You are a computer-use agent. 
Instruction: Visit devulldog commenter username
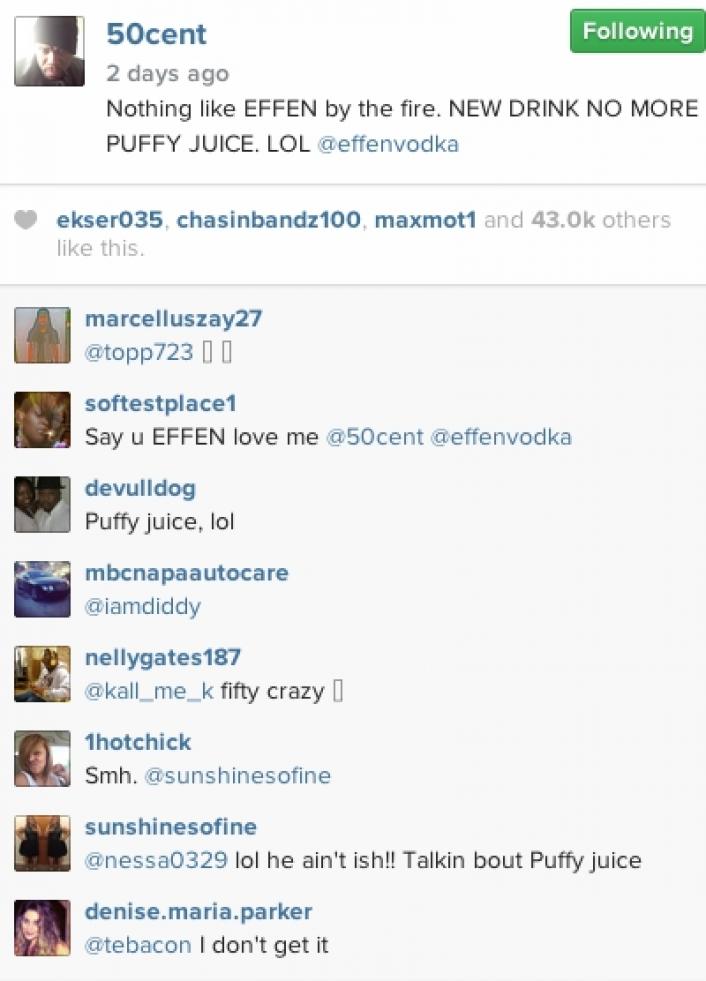pos(140,488)
